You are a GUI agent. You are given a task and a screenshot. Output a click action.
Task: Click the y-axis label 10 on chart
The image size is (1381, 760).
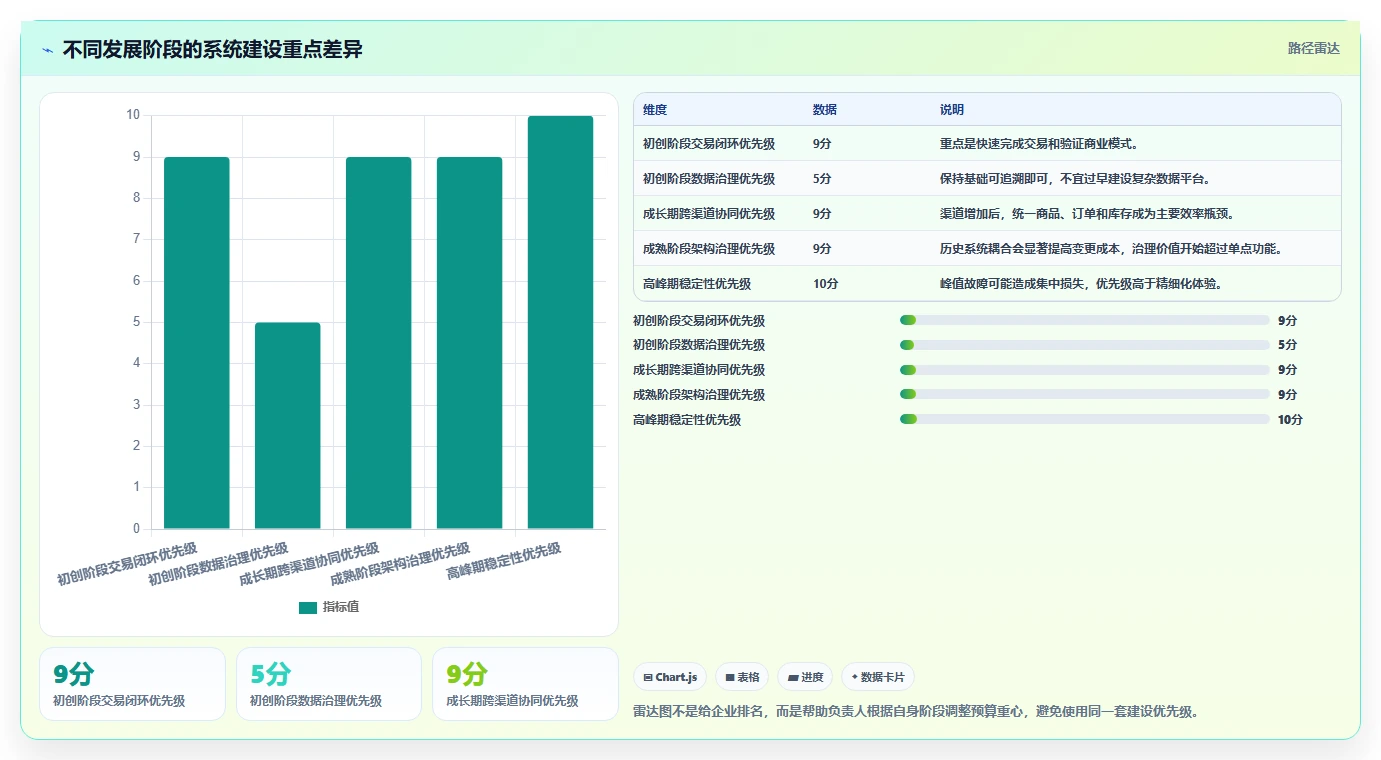click(133, 115)
